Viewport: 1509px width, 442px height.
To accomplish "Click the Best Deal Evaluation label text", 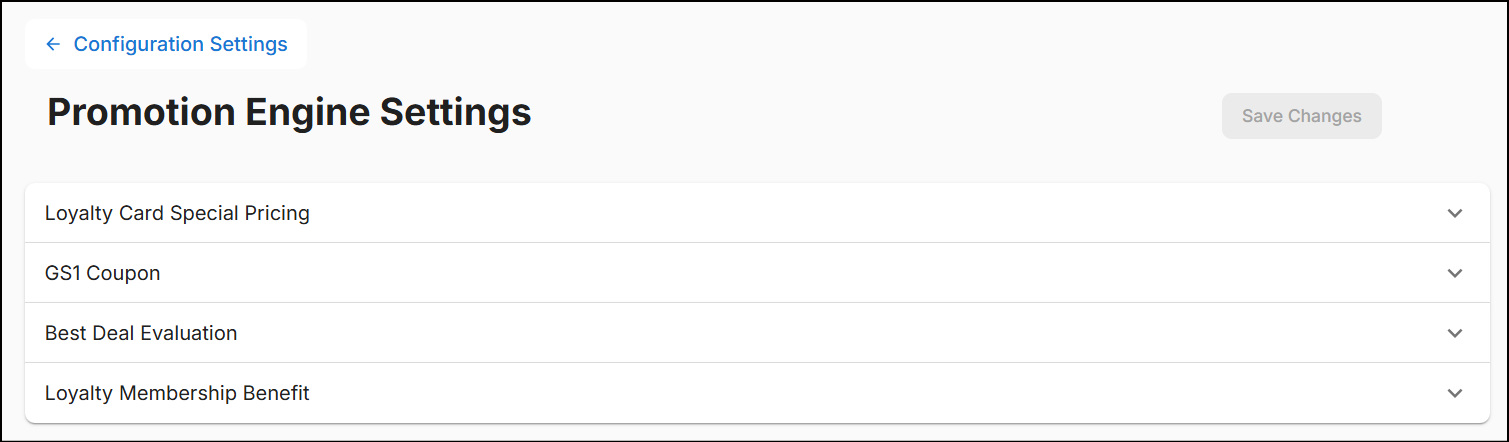I will point(141,333).
